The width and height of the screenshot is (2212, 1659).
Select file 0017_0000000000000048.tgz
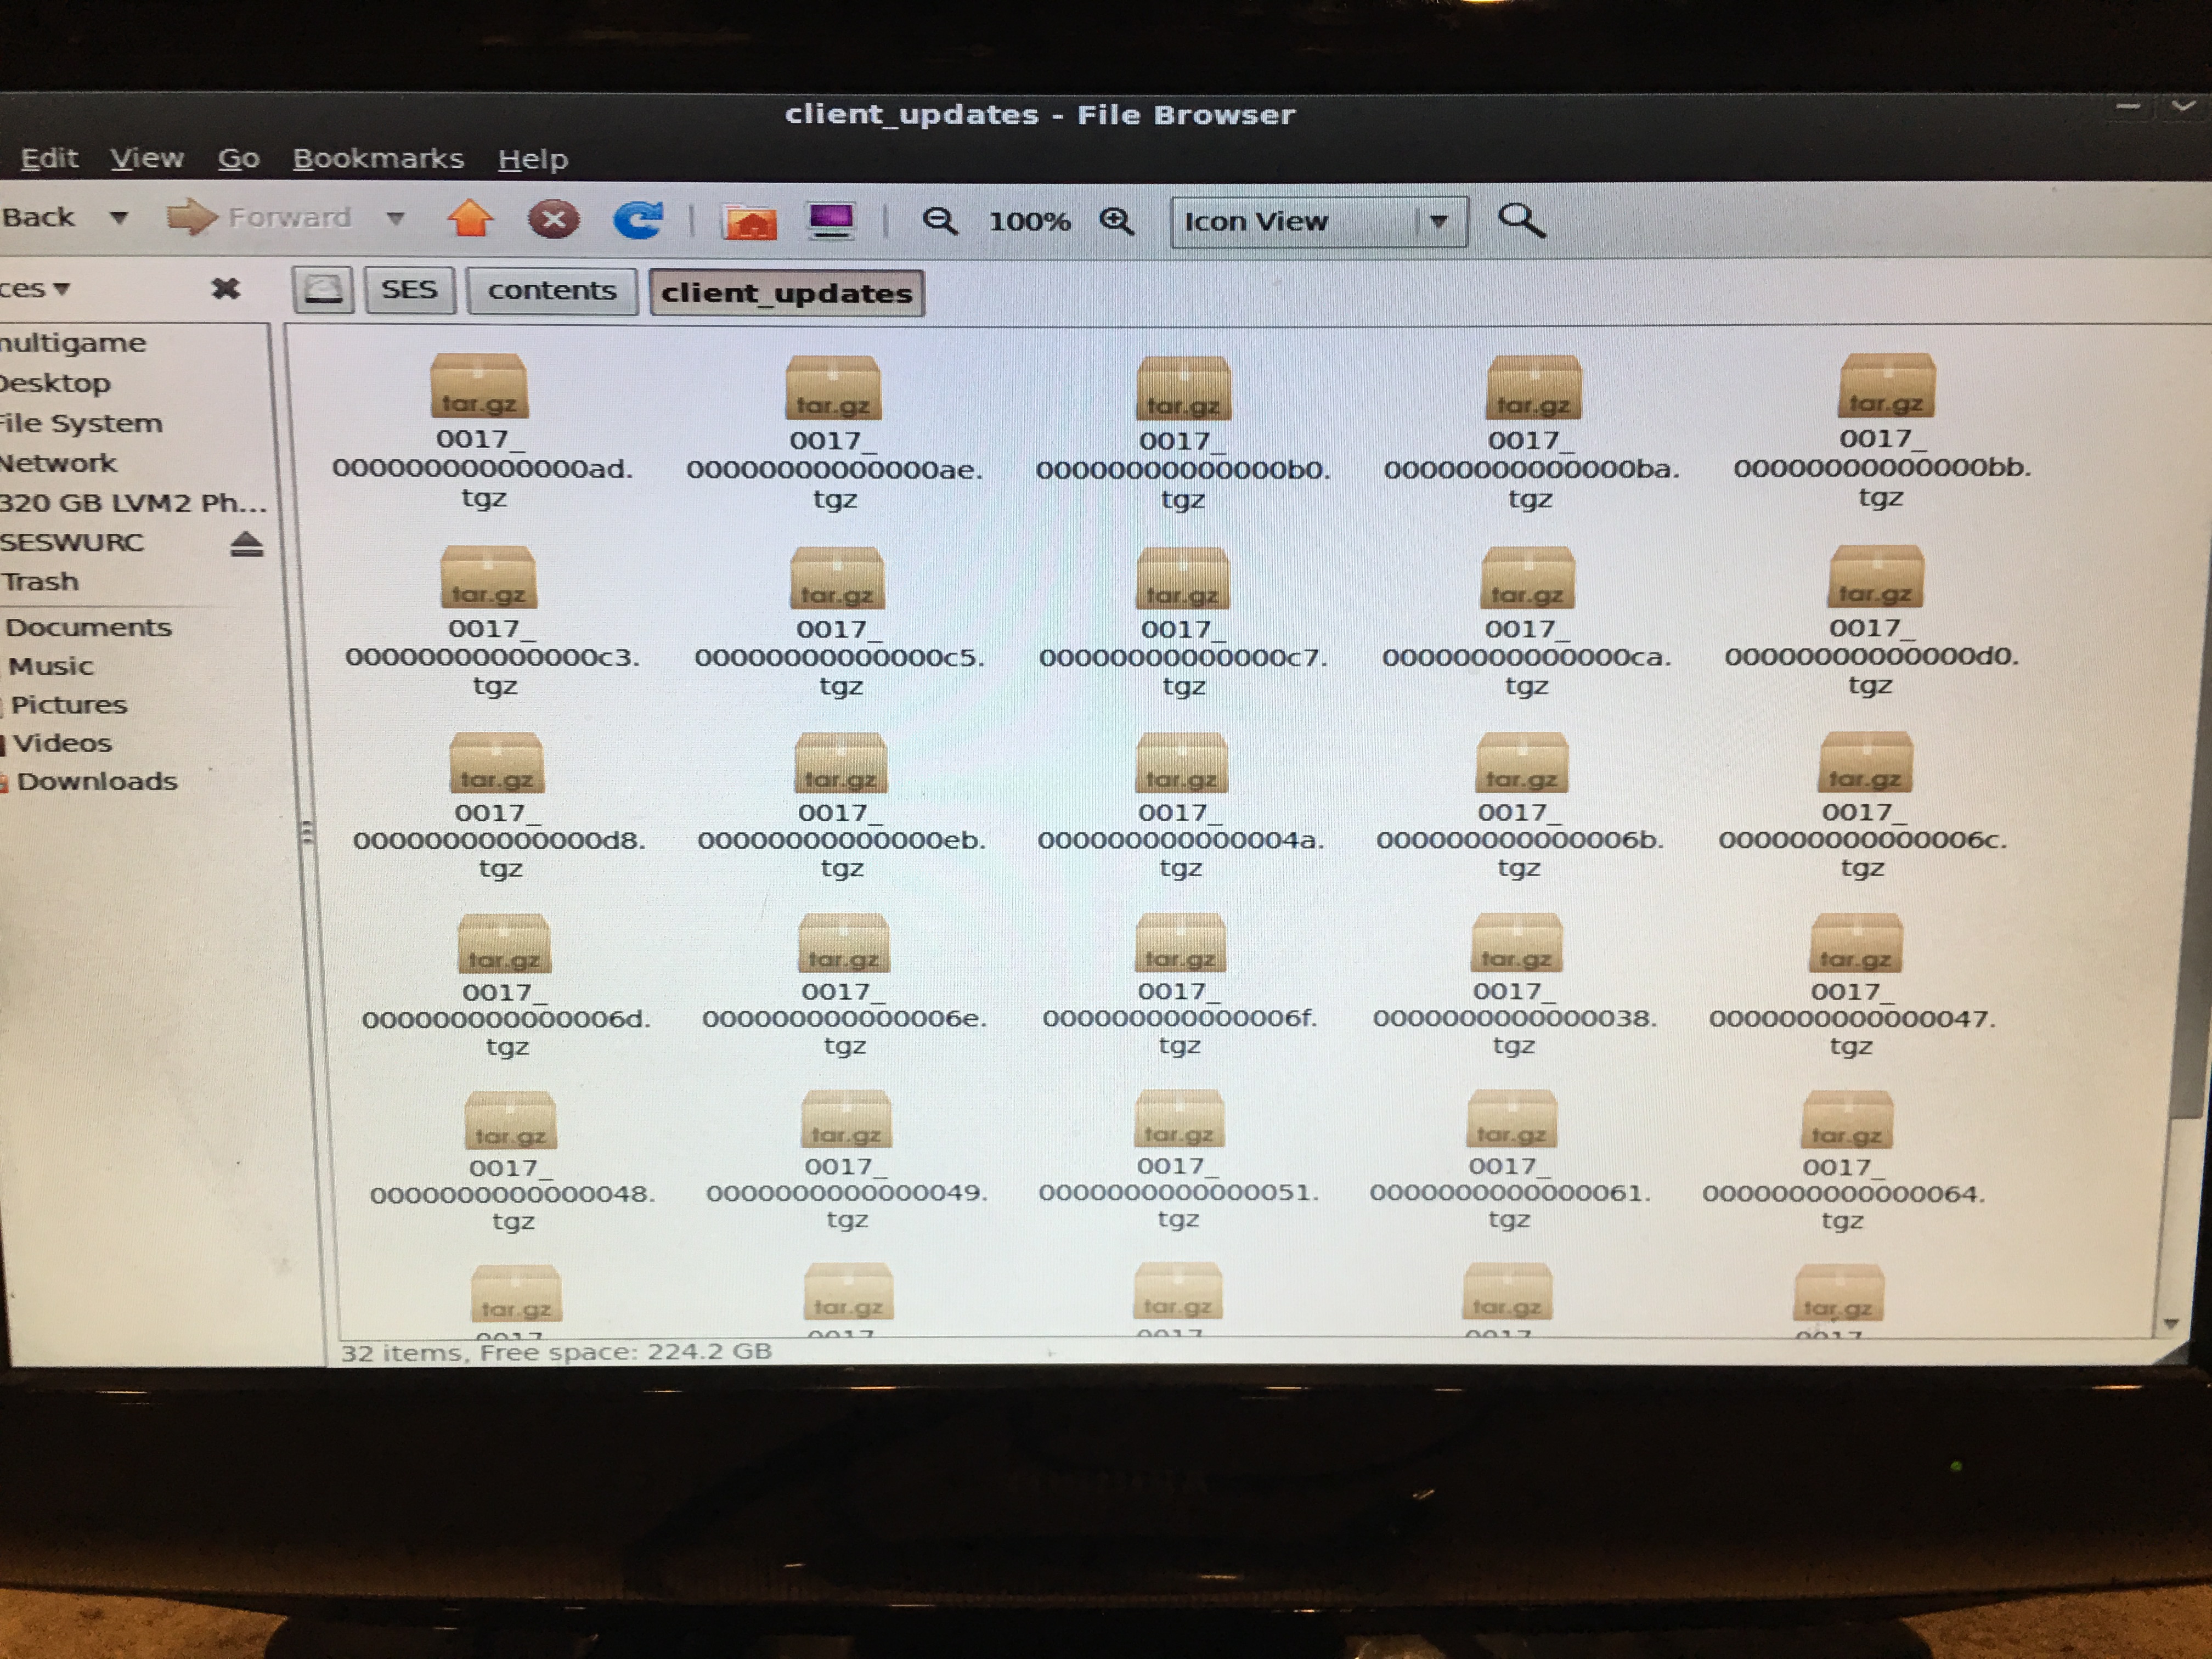click(x=512, y=1161)
